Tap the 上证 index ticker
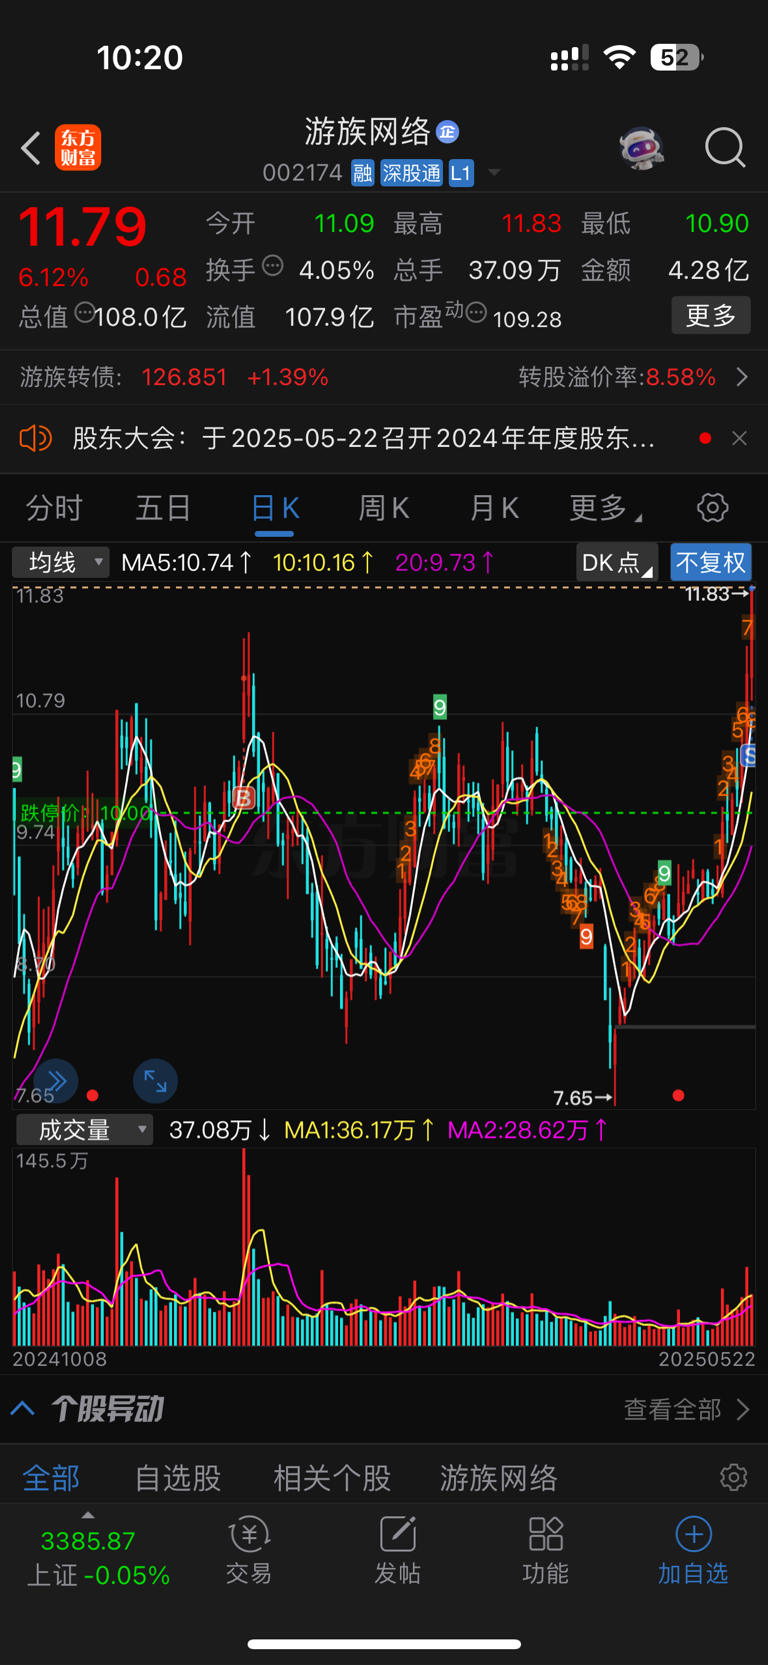The height and width of the screenshot is (1665, 769). (x=98, y=1559)
